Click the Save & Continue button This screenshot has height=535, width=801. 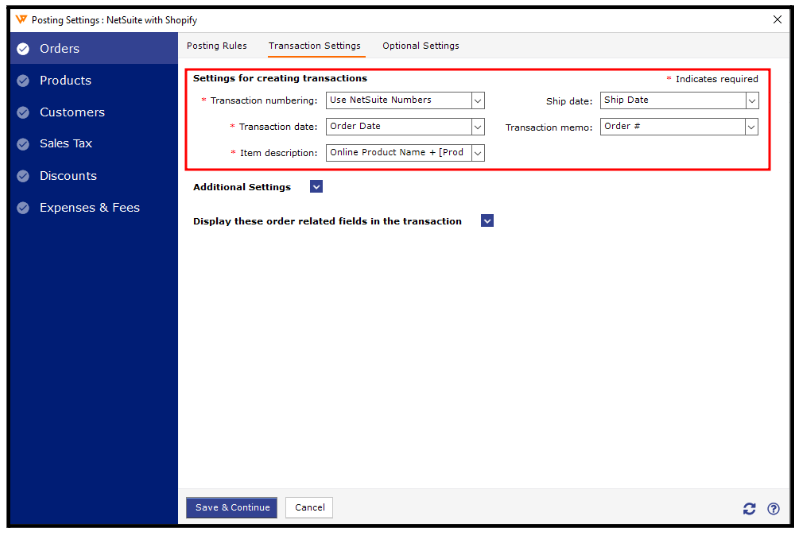232,507
